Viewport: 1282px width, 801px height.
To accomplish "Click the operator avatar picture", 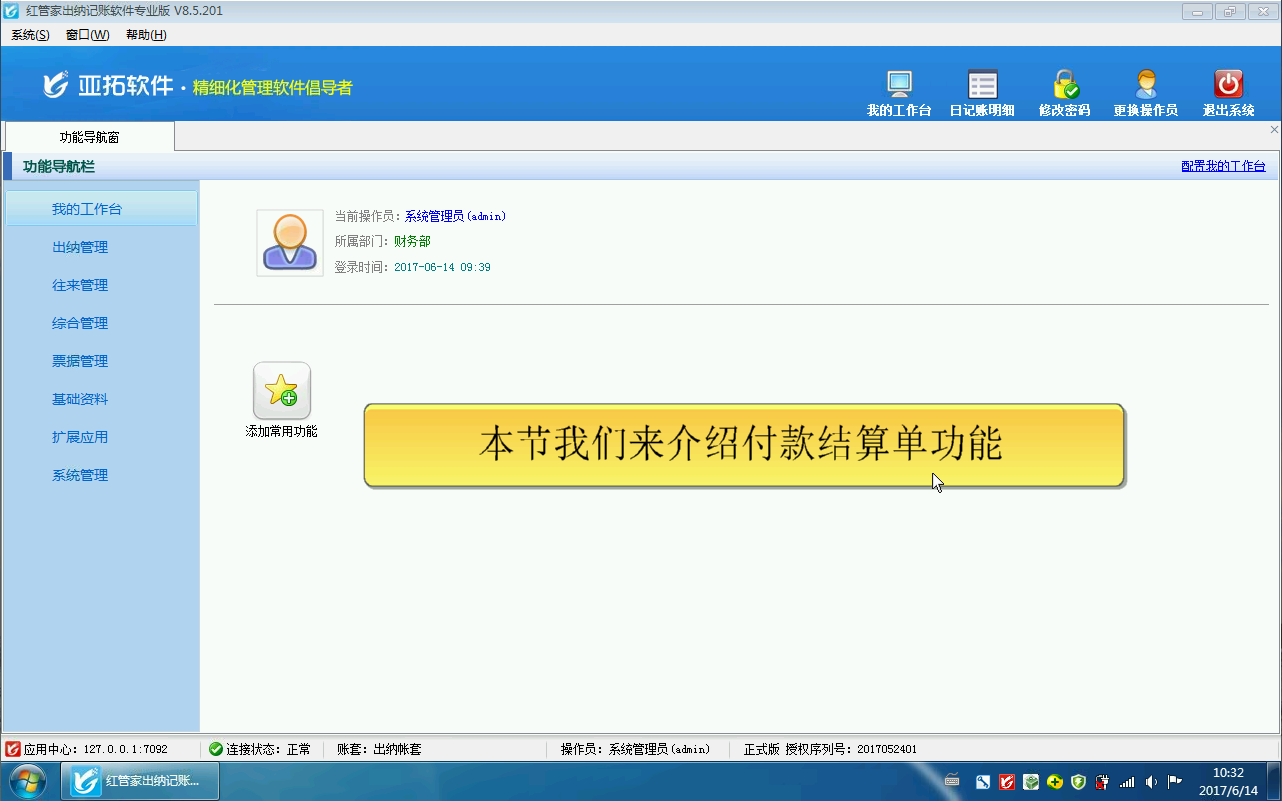I will pyautogui.click(x=290, y=243).
